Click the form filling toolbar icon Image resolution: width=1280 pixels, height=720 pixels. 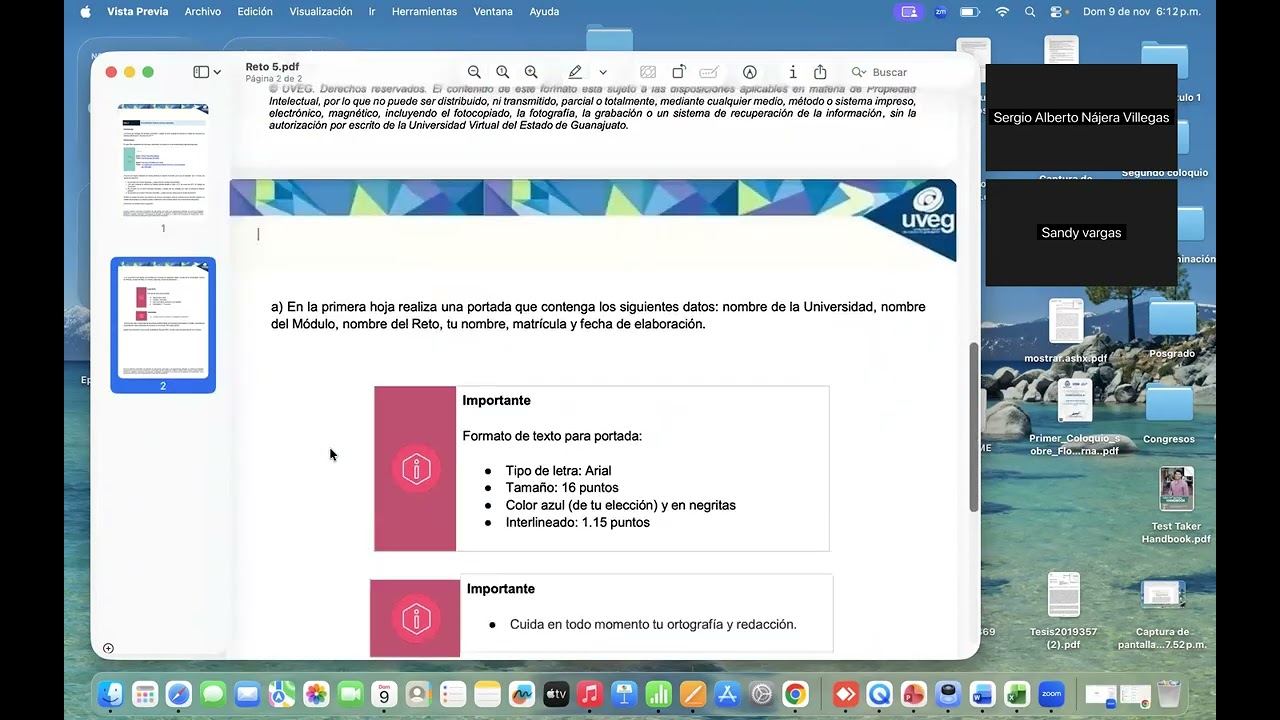709,72
